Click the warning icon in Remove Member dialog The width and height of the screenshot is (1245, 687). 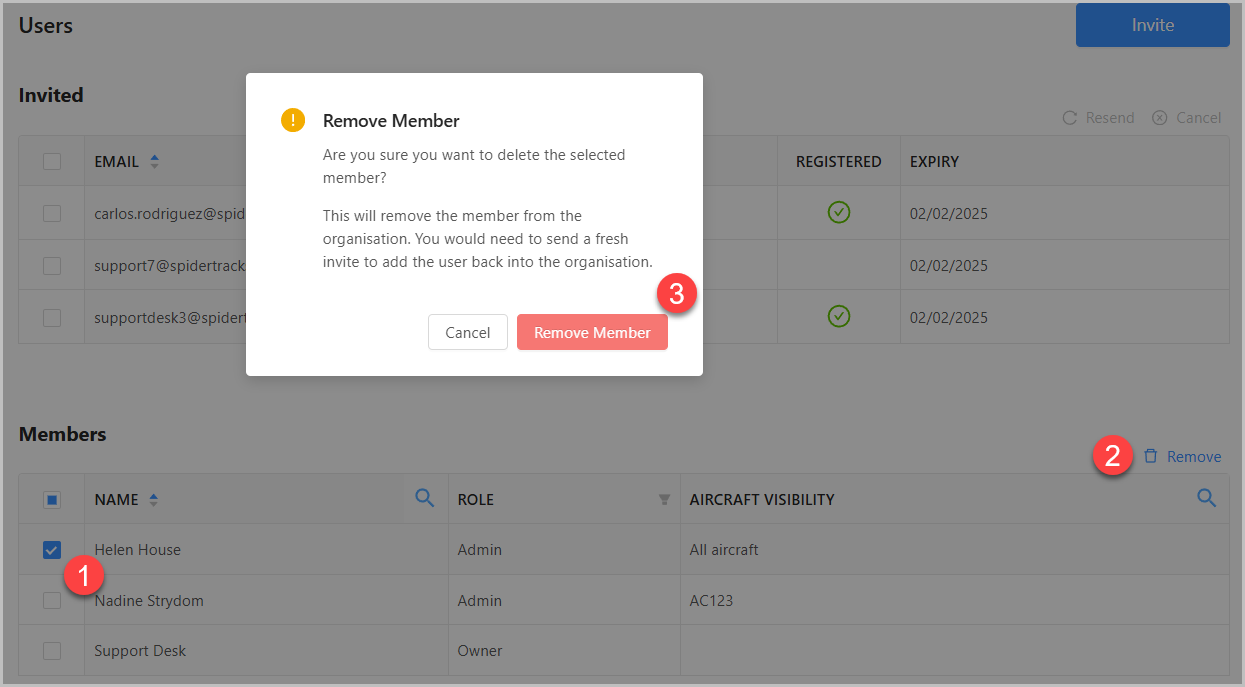[x=293, y=121]
